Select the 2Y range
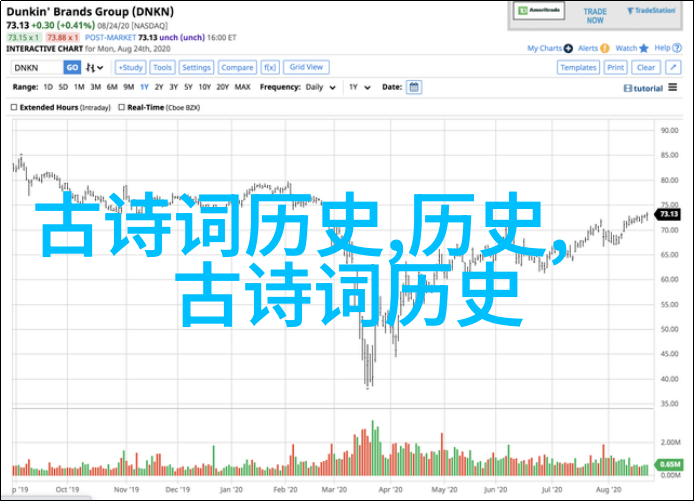 coord(159,87)
